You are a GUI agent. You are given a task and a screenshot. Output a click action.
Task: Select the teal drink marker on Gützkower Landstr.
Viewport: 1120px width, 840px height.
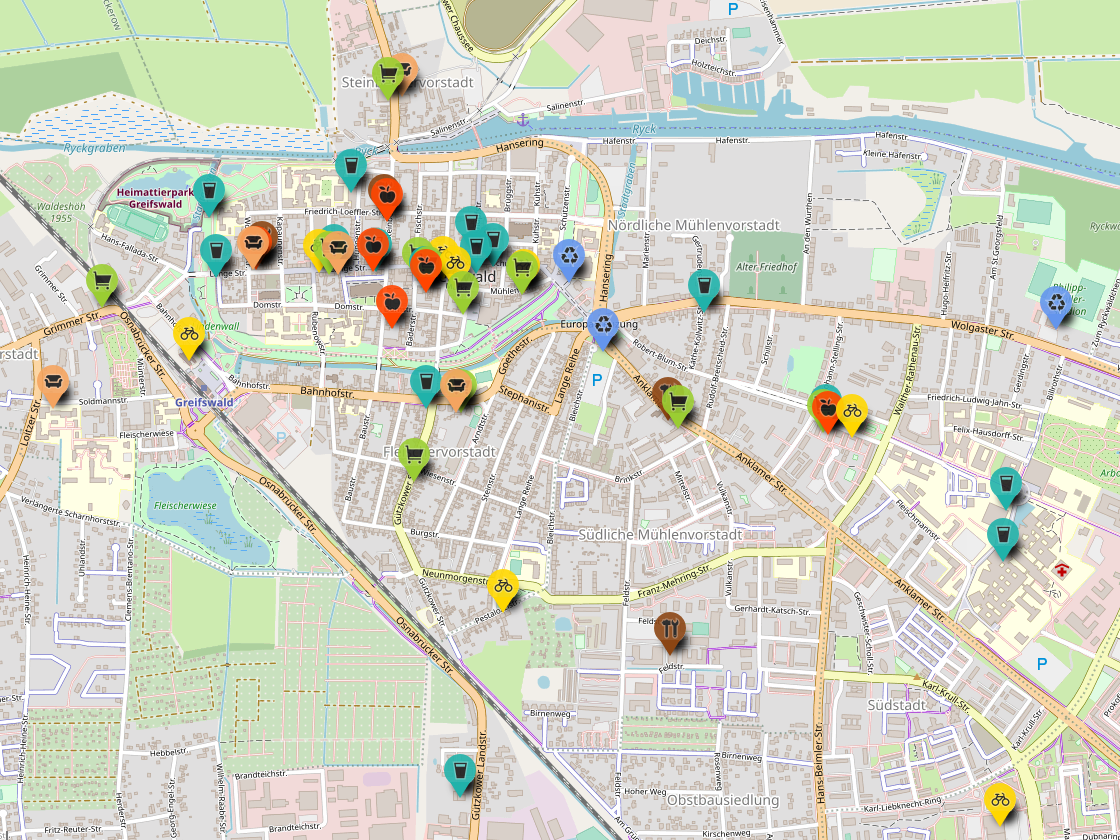459,771
